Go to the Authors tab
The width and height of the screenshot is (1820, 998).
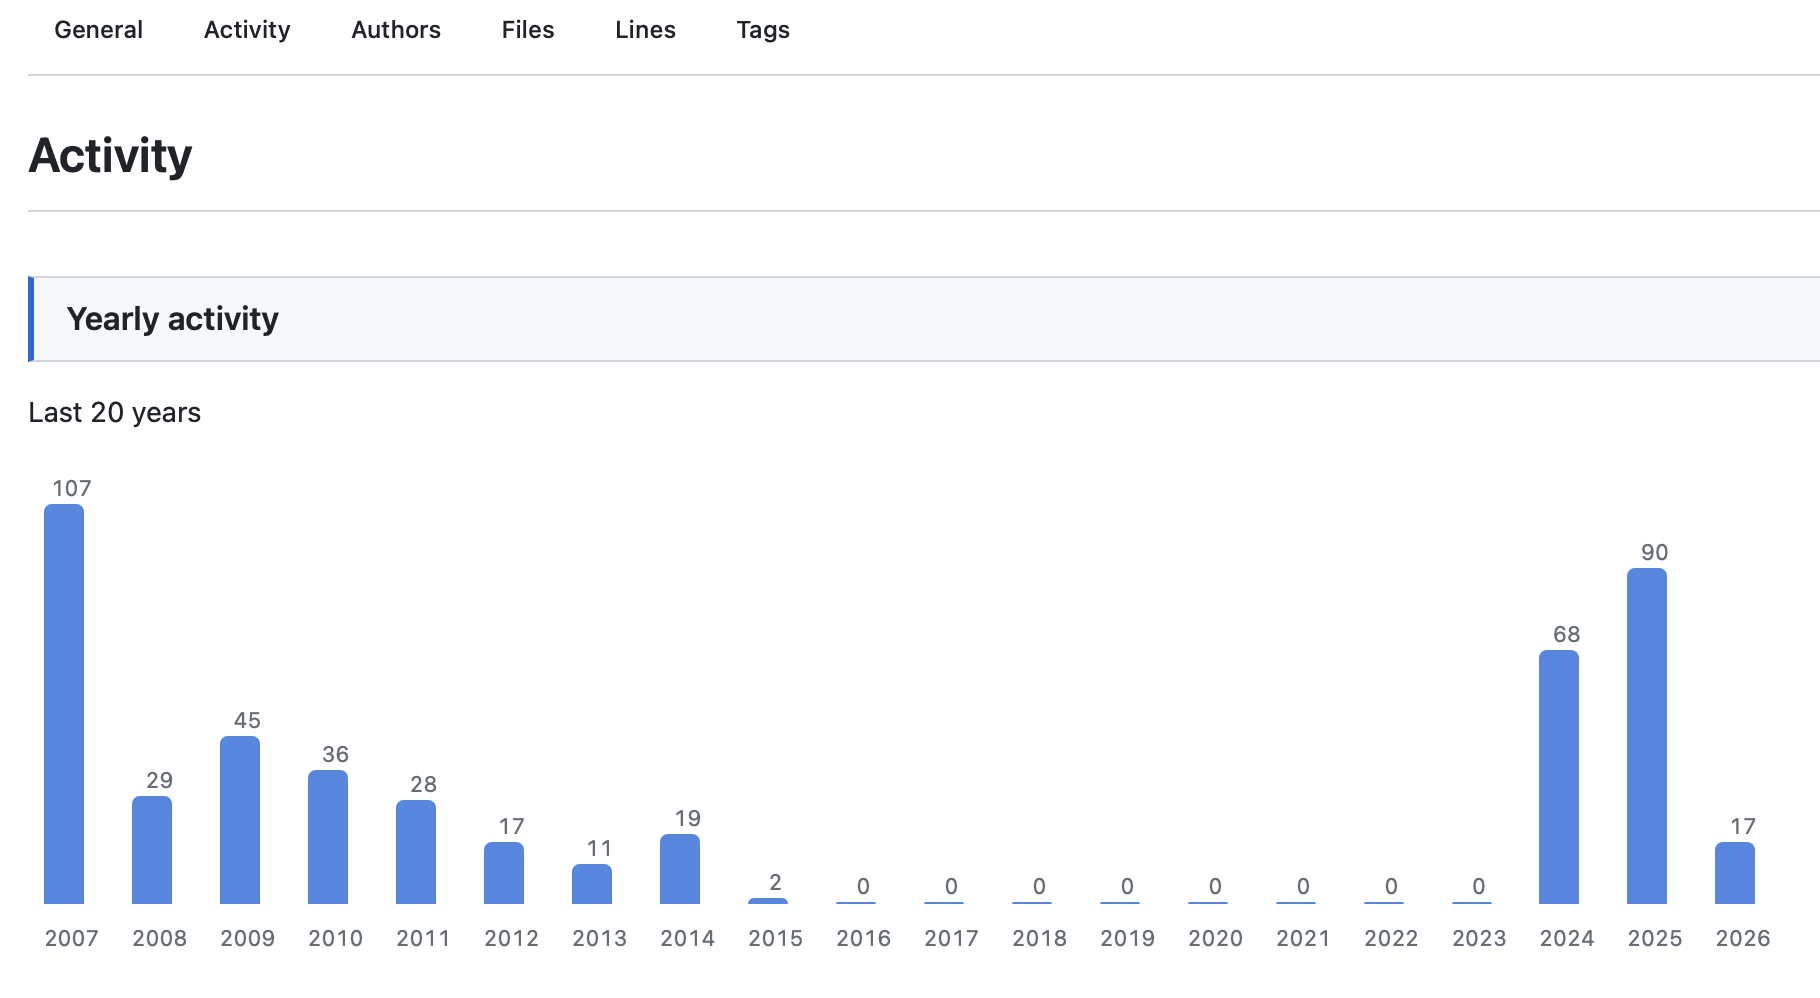point(395,30)
